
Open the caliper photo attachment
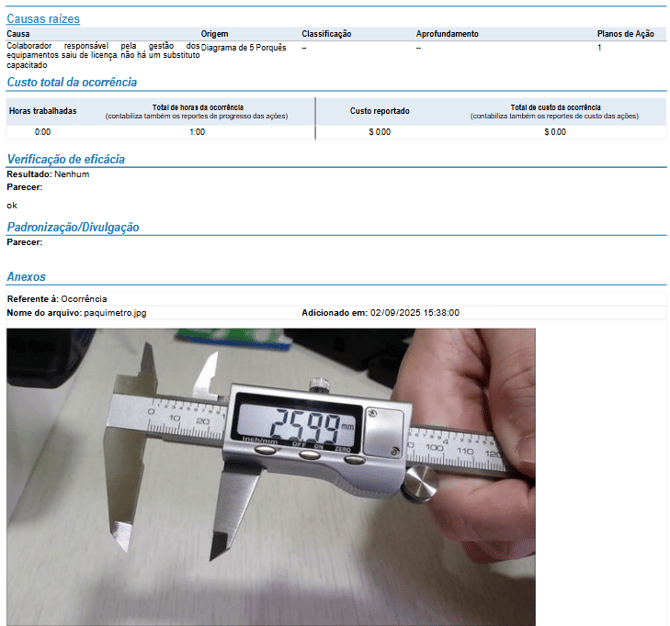pos(271,476)
